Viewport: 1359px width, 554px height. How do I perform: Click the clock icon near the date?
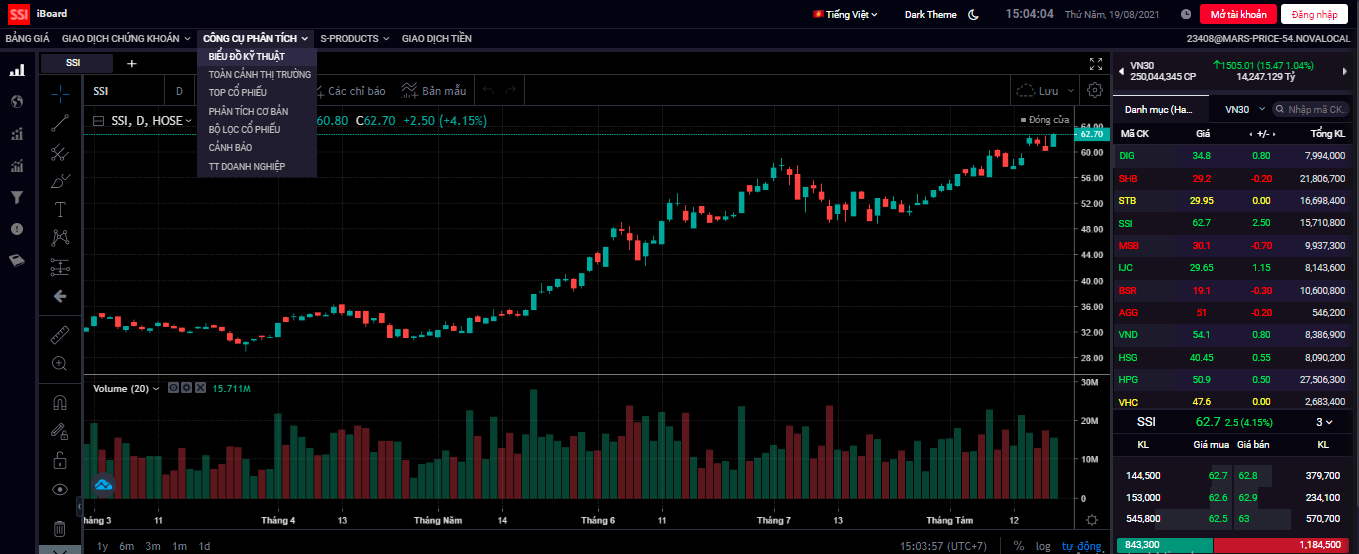tap(1185, 14)
